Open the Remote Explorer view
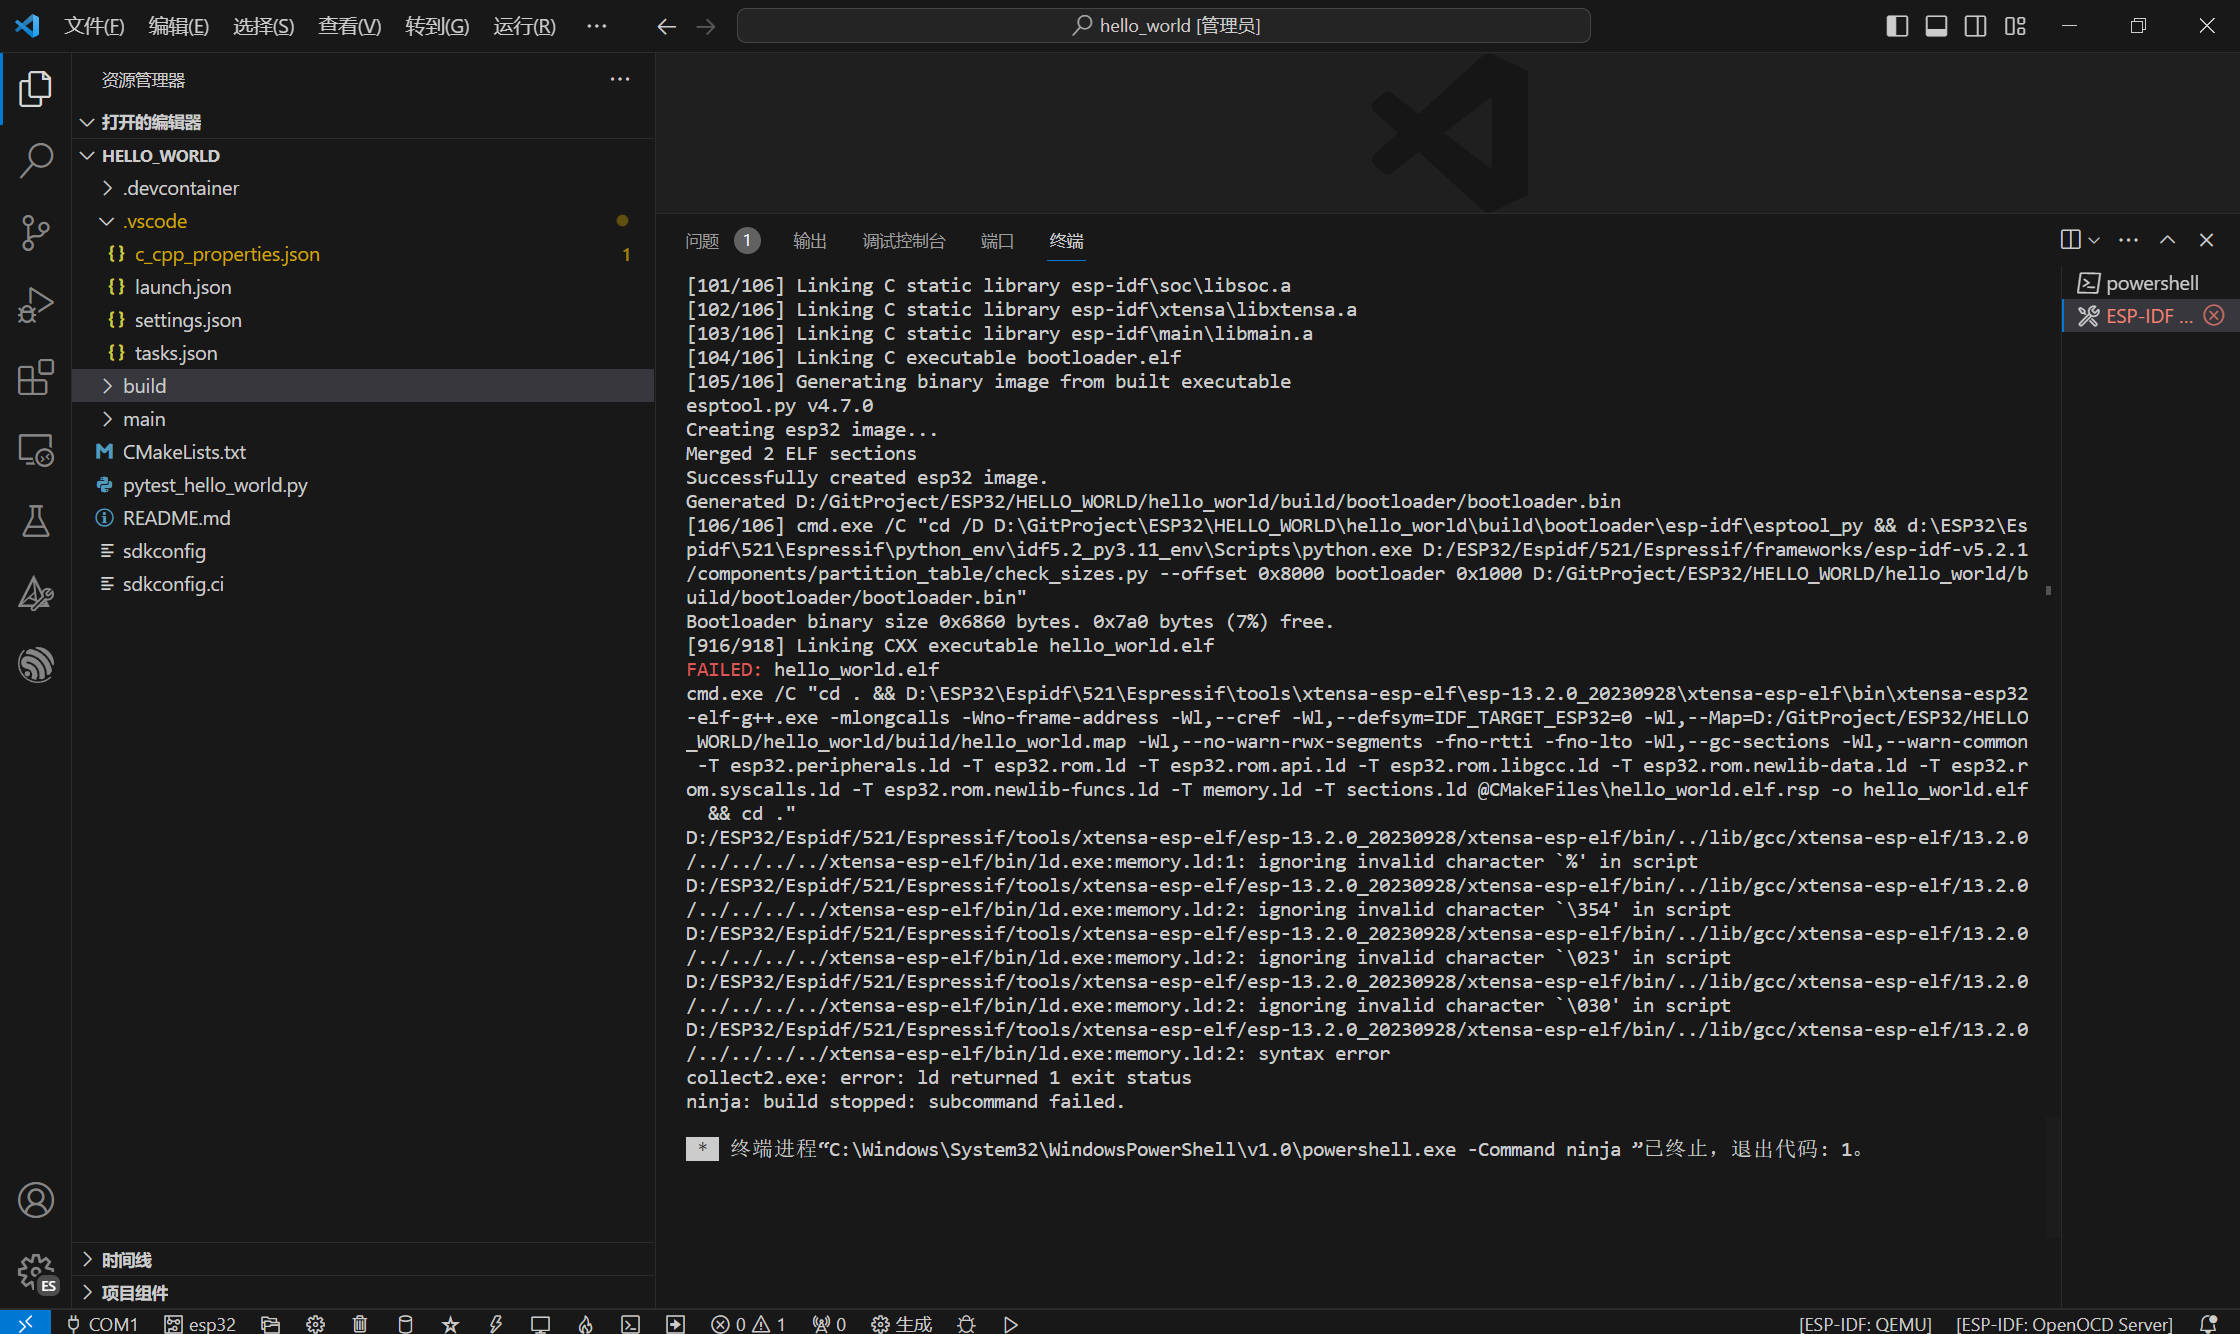The height and width of the screenshot is (1334, 2240). coord(35,449)
